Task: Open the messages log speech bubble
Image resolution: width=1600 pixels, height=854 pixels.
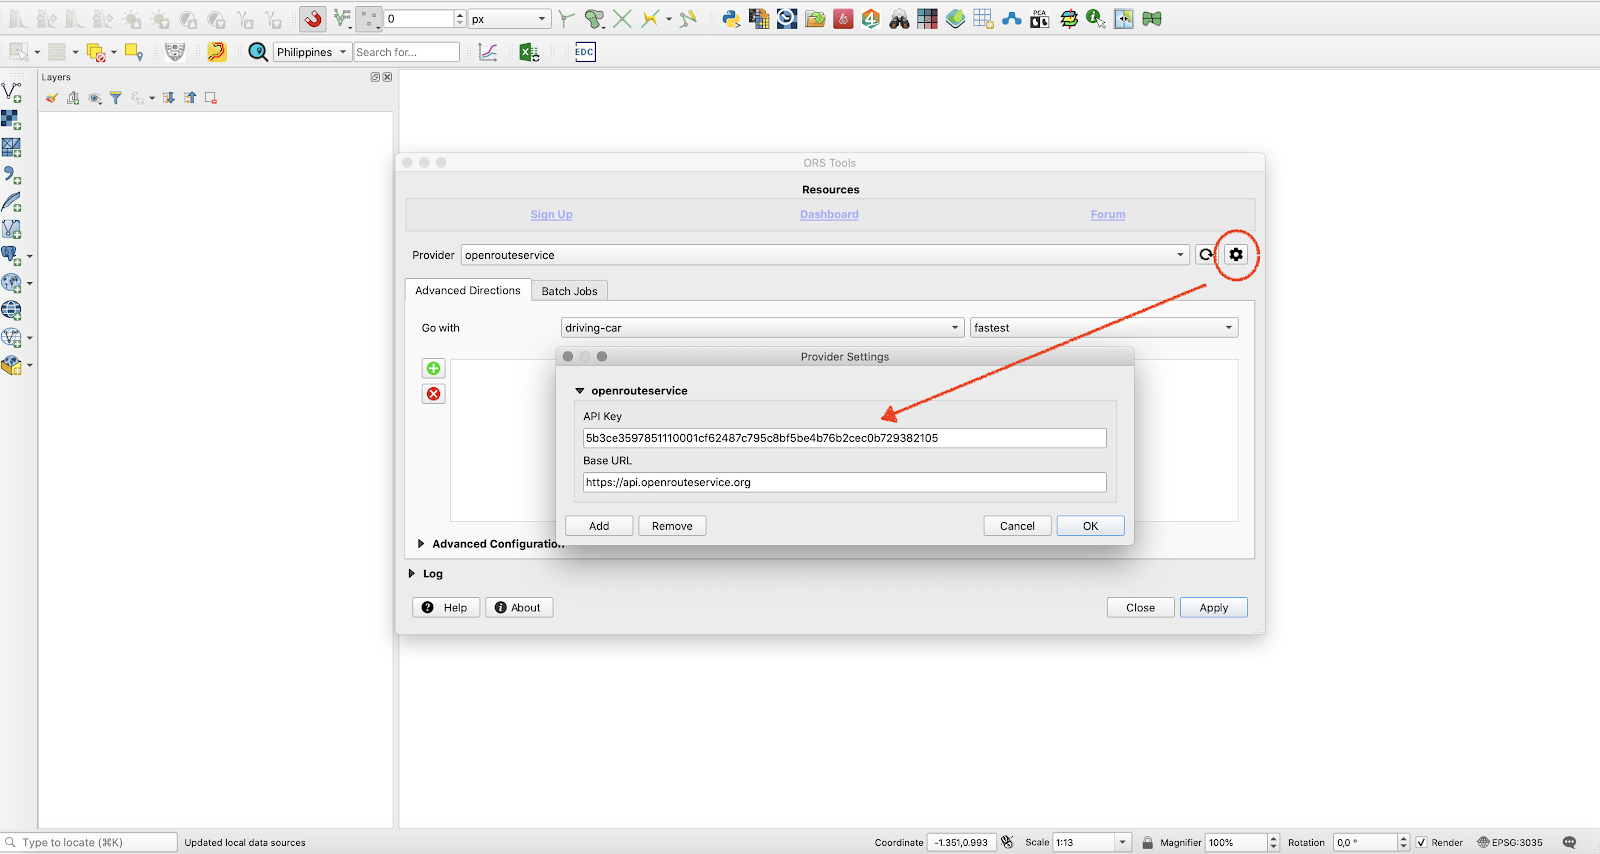Action: (1569, 842)
